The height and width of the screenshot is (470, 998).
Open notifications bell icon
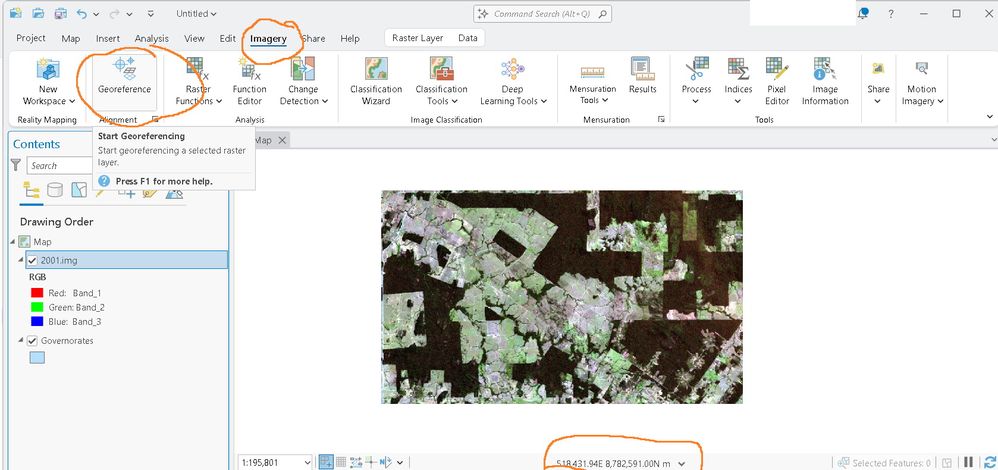pos(863,13)
